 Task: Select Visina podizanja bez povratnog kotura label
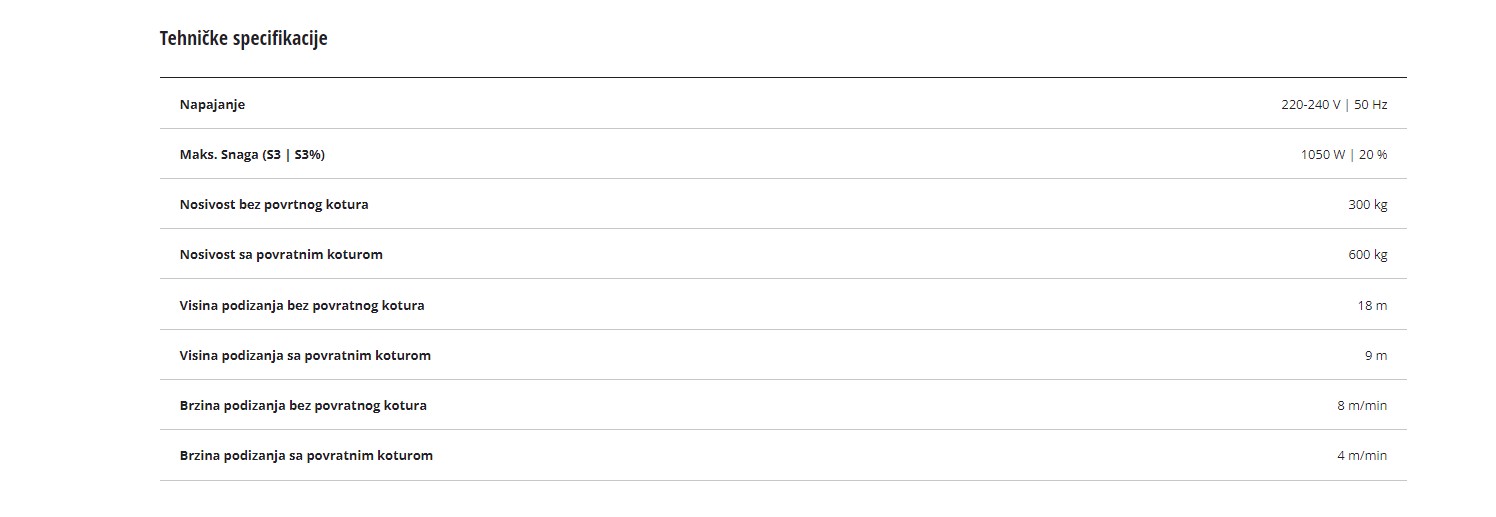302,306
